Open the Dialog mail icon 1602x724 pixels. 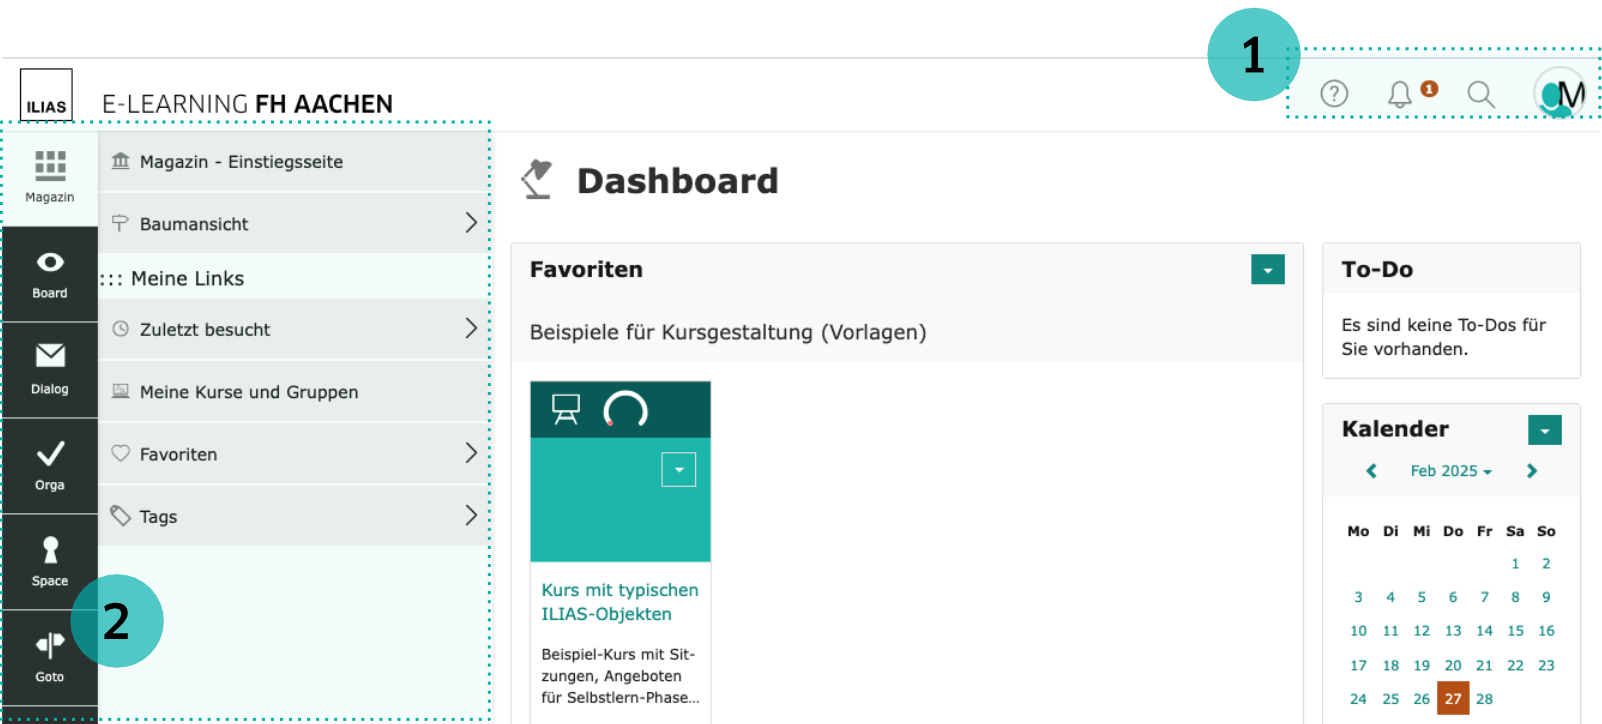click(x=50, y=369)
